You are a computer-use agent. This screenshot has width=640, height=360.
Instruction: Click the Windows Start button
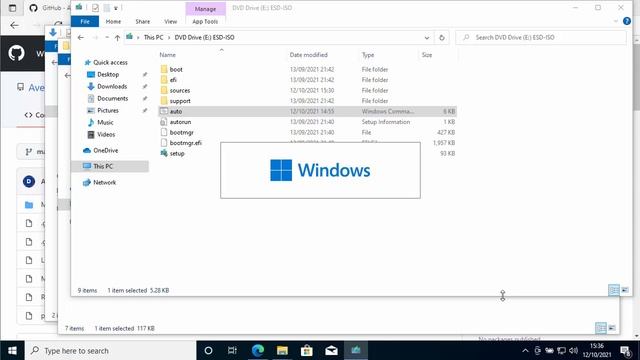12,351
